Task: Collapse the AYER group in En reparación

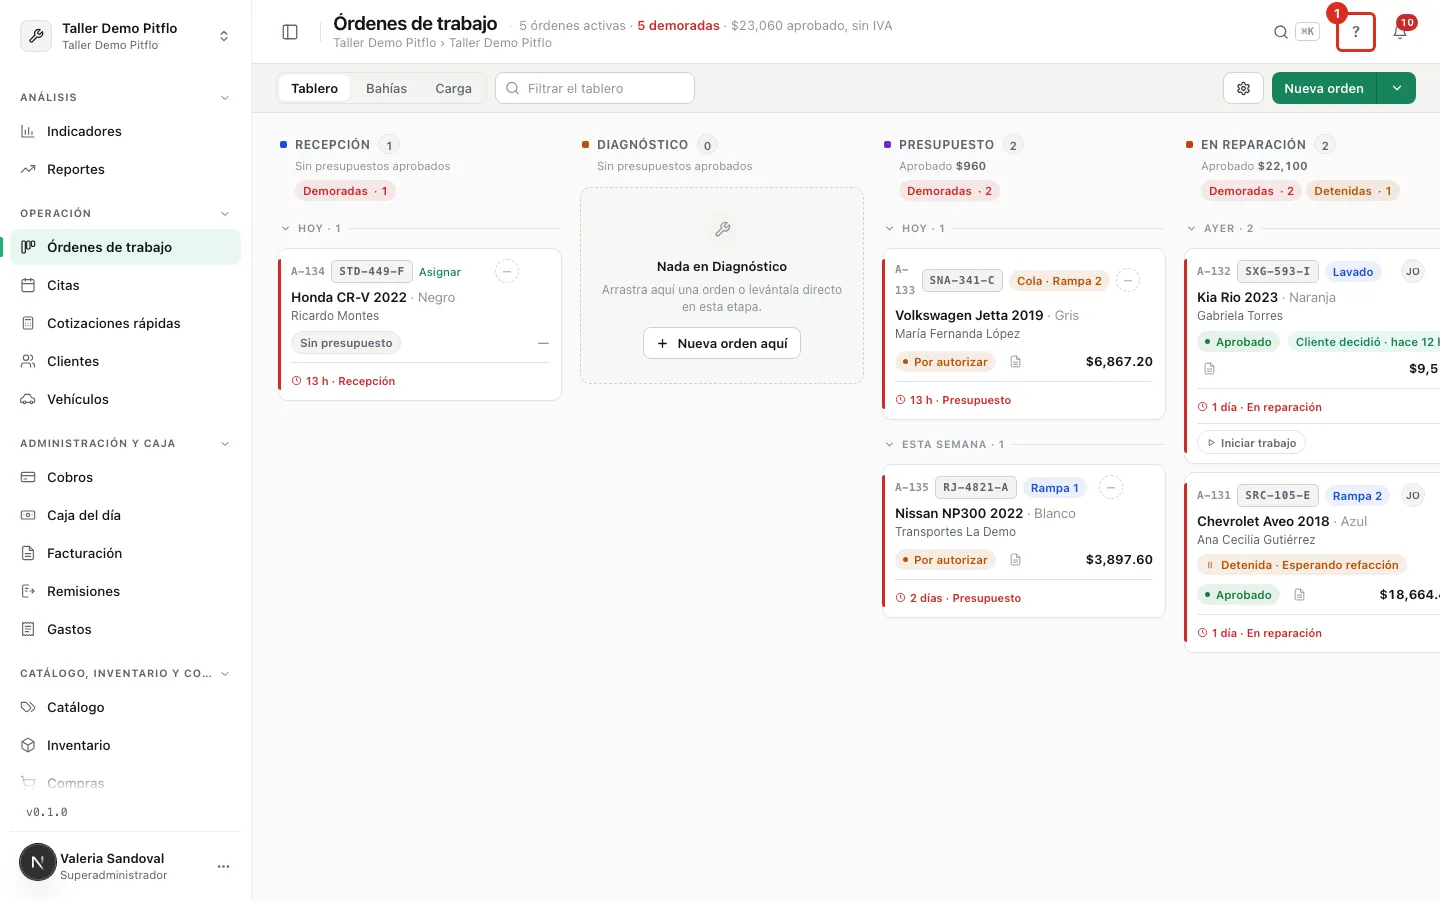Action: tap(1191, 228)
